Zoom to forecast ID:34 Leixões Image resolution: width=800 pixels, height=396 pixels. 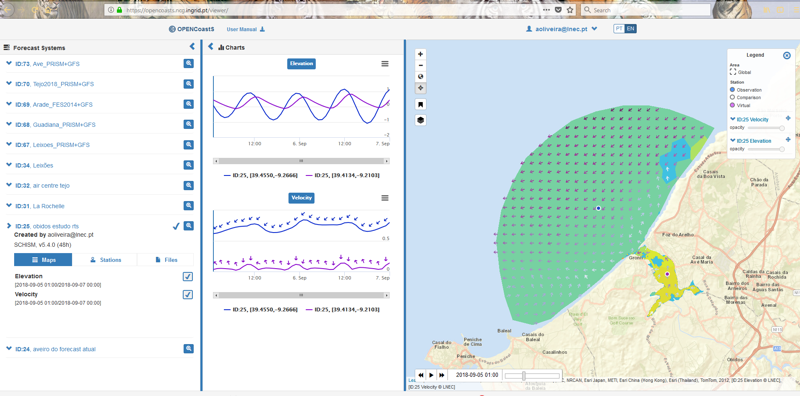tap(188, 165)
